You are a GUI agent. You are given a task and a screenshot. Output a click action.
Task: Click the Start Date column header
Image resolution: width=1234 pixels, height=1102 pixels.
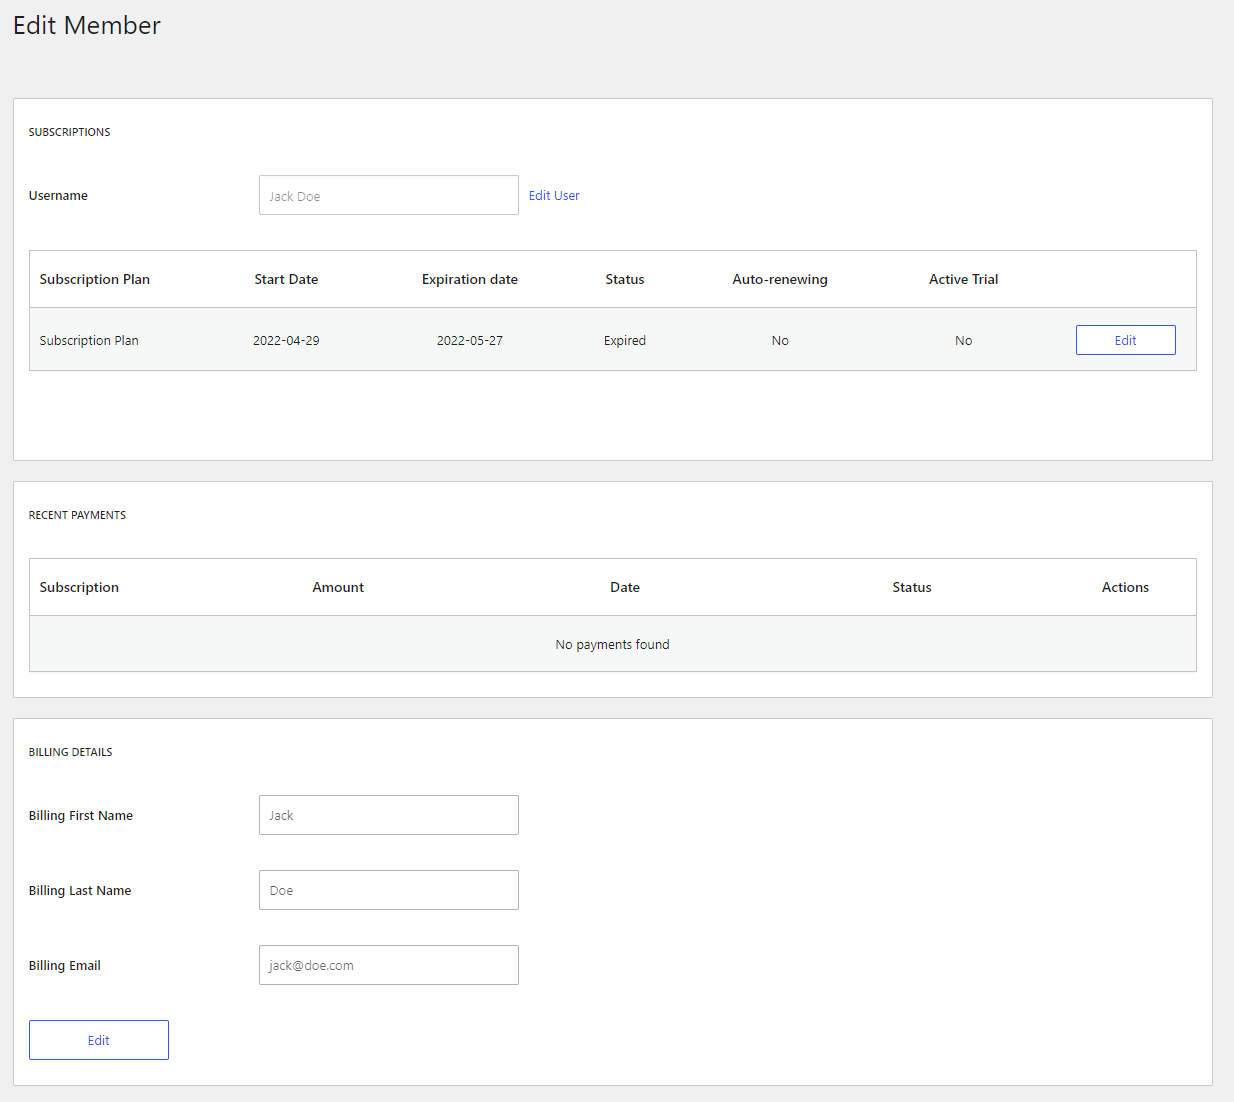click(x=286, y=279)
